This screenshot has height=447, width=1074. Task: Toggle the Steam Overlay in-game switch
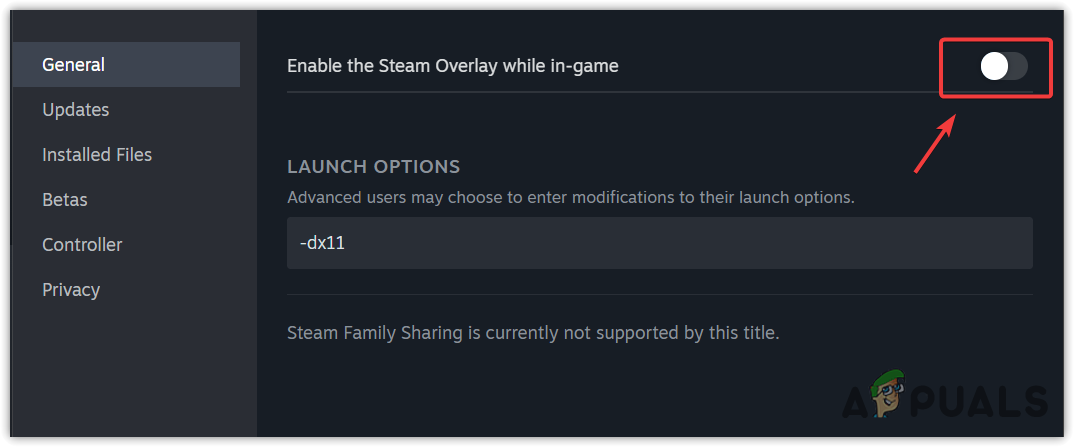1003,67
